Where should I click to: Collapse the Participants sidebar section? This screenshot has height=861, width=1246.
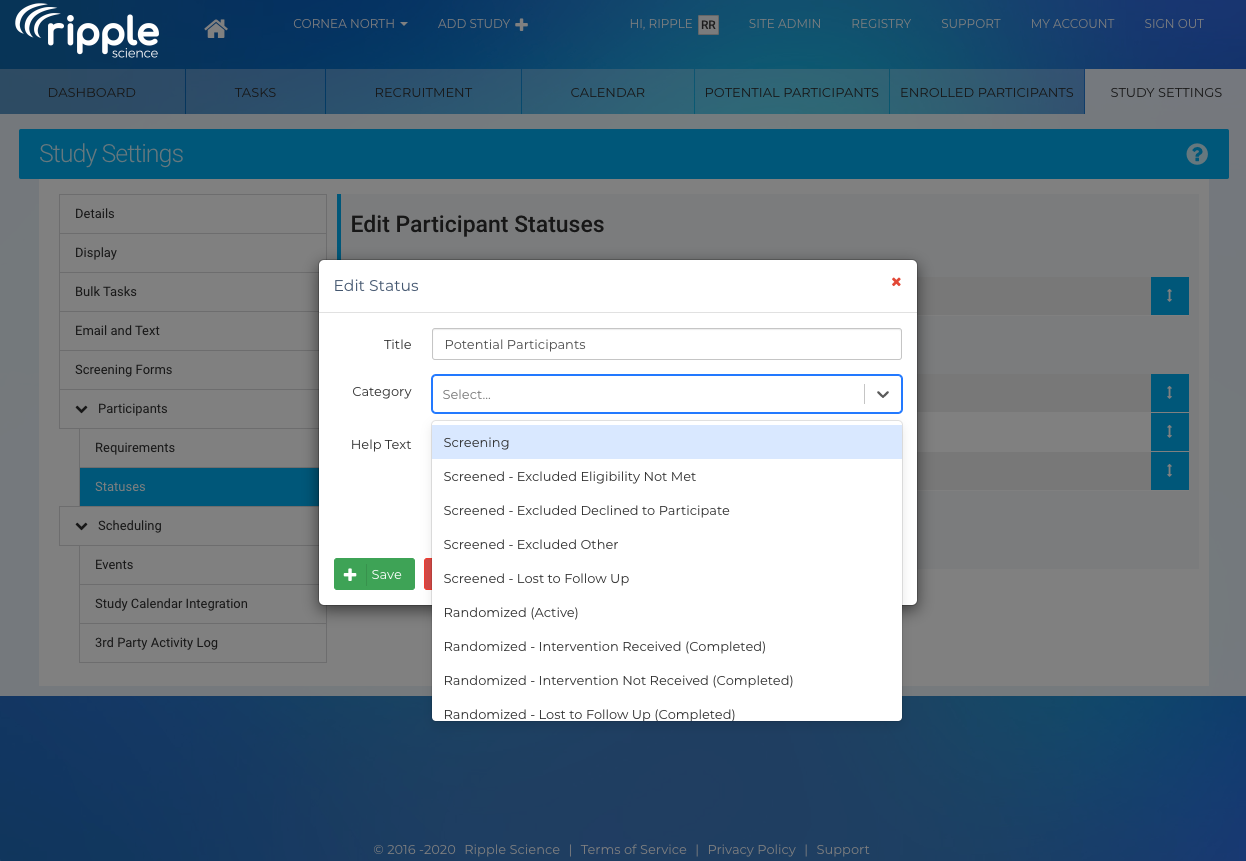point(81,409)
